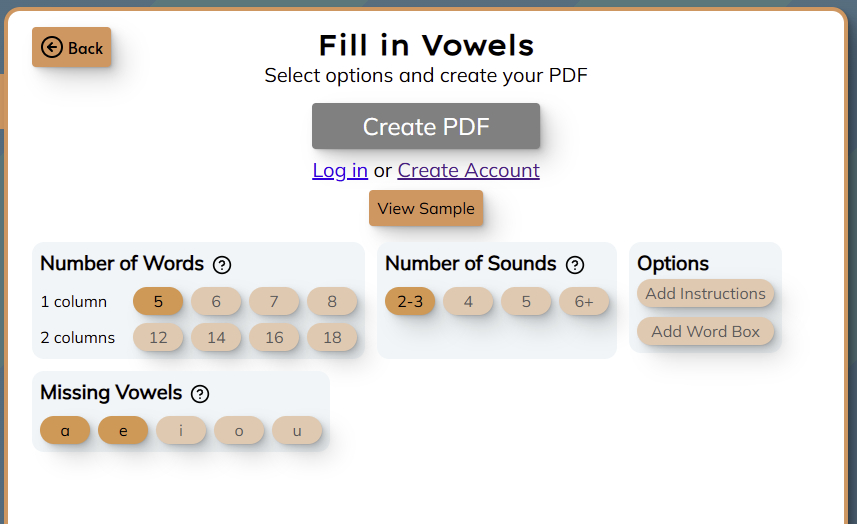
Task: Follow the Create Account link
Action: (468, 171)
